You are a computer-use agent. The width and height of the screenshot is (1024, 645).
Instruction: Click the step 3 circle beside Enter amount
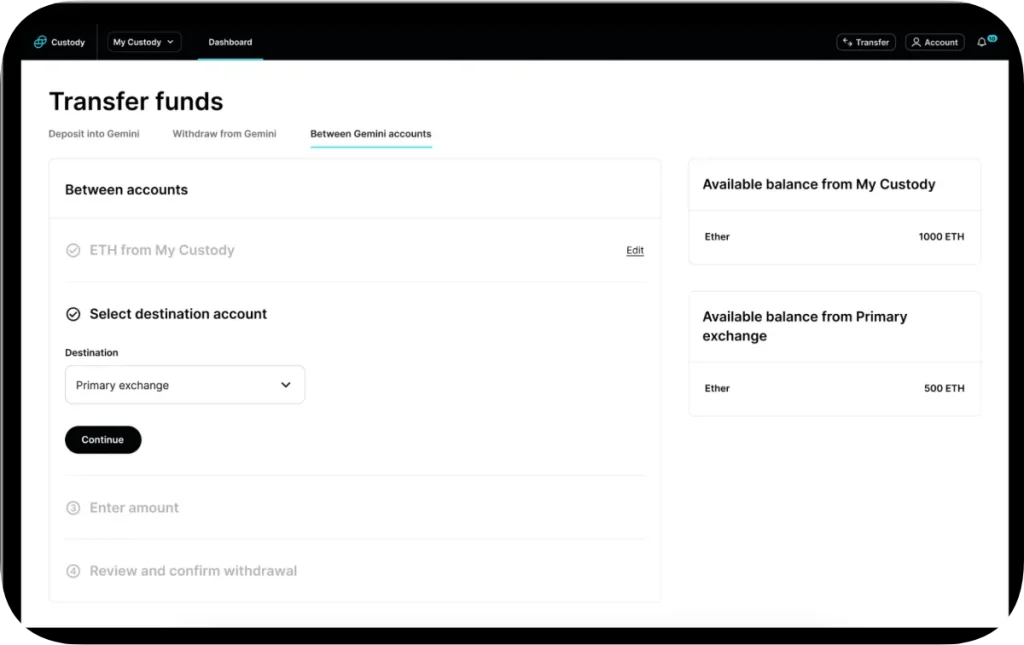click(x=73, y=508)
